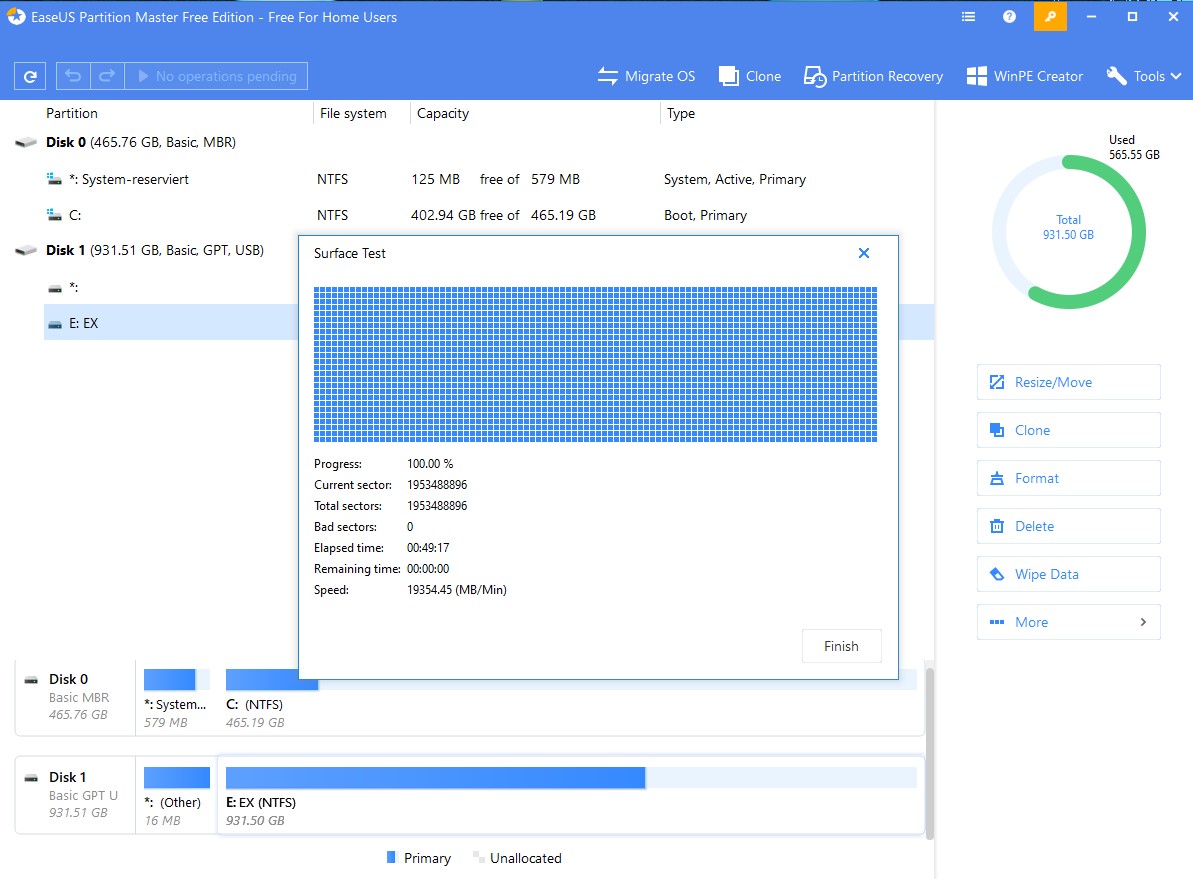Screen dimensions: 1193x879
Task: Click the File system column header
Action: (353, 113)
